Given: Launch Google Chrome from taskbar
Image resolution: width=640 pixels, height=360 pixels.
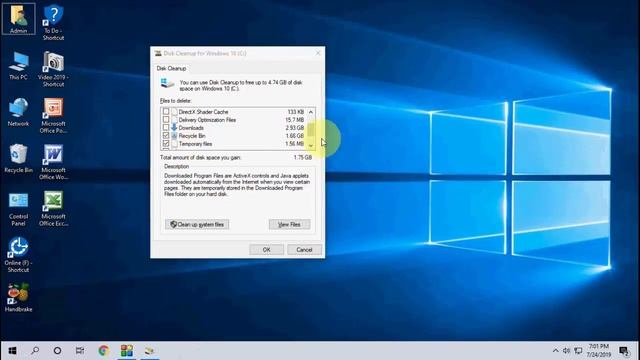Looking at the screenshot, I should tap(104, 351).
